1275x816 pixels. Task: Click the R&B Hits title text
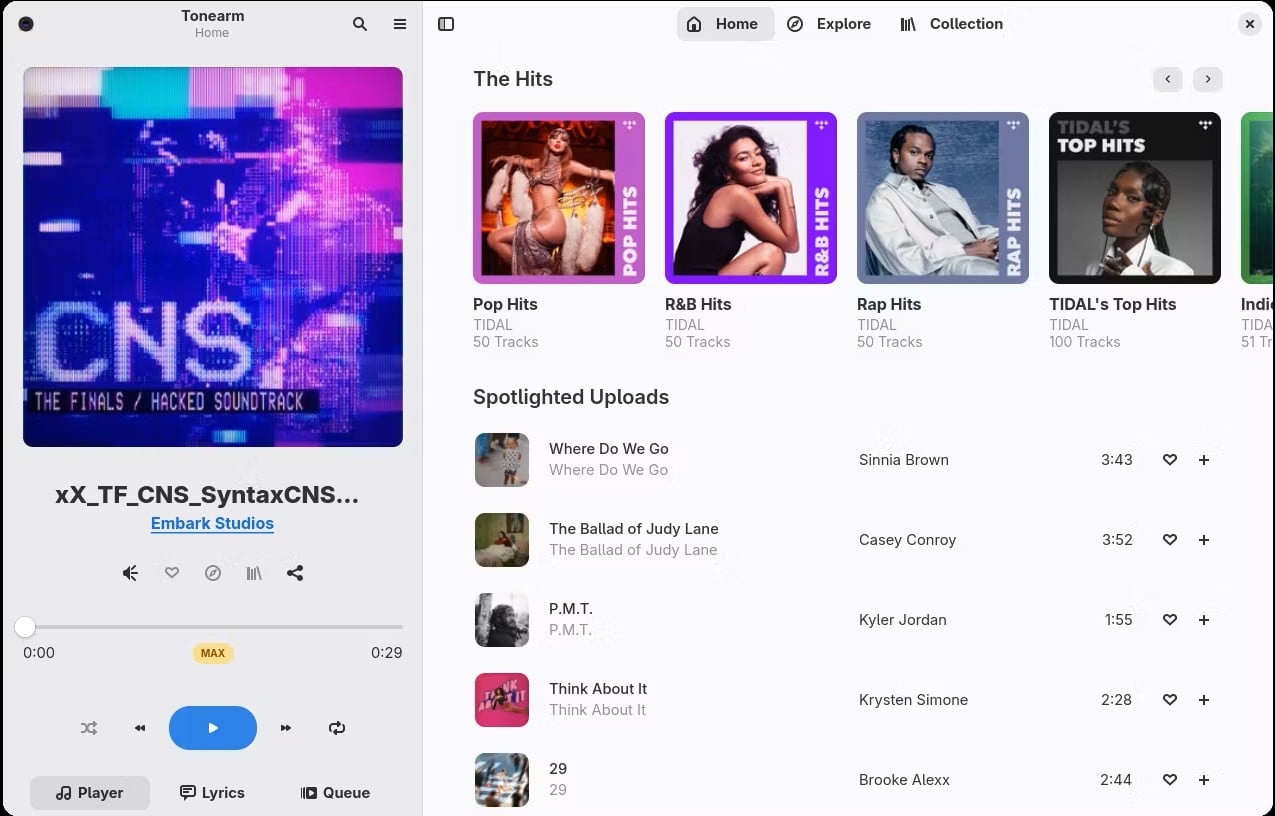[x=698, y=304]
